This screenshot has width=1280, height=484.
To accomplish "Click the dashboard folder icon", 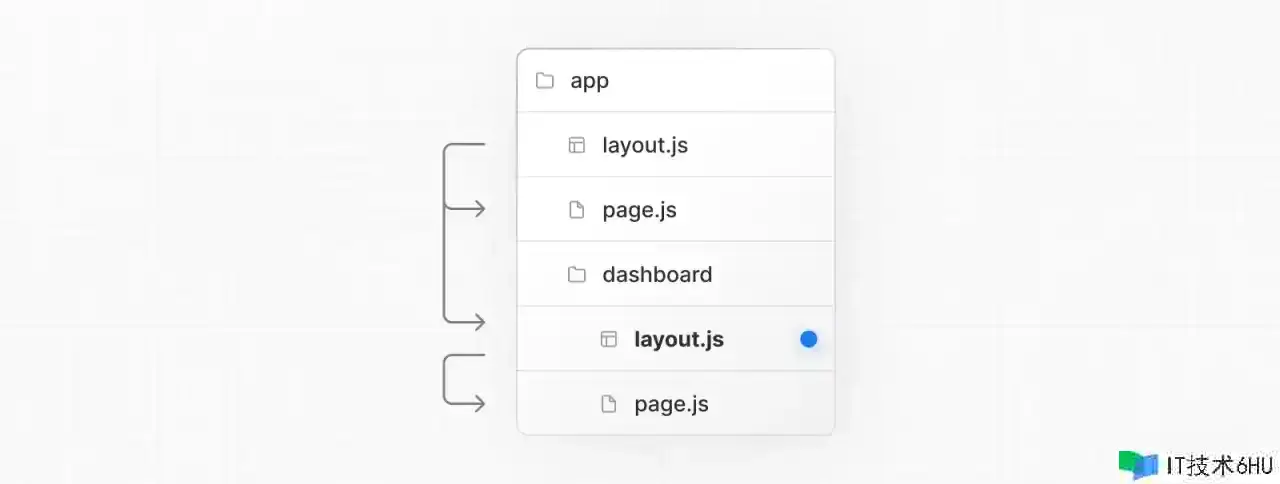I will [577, 274].
